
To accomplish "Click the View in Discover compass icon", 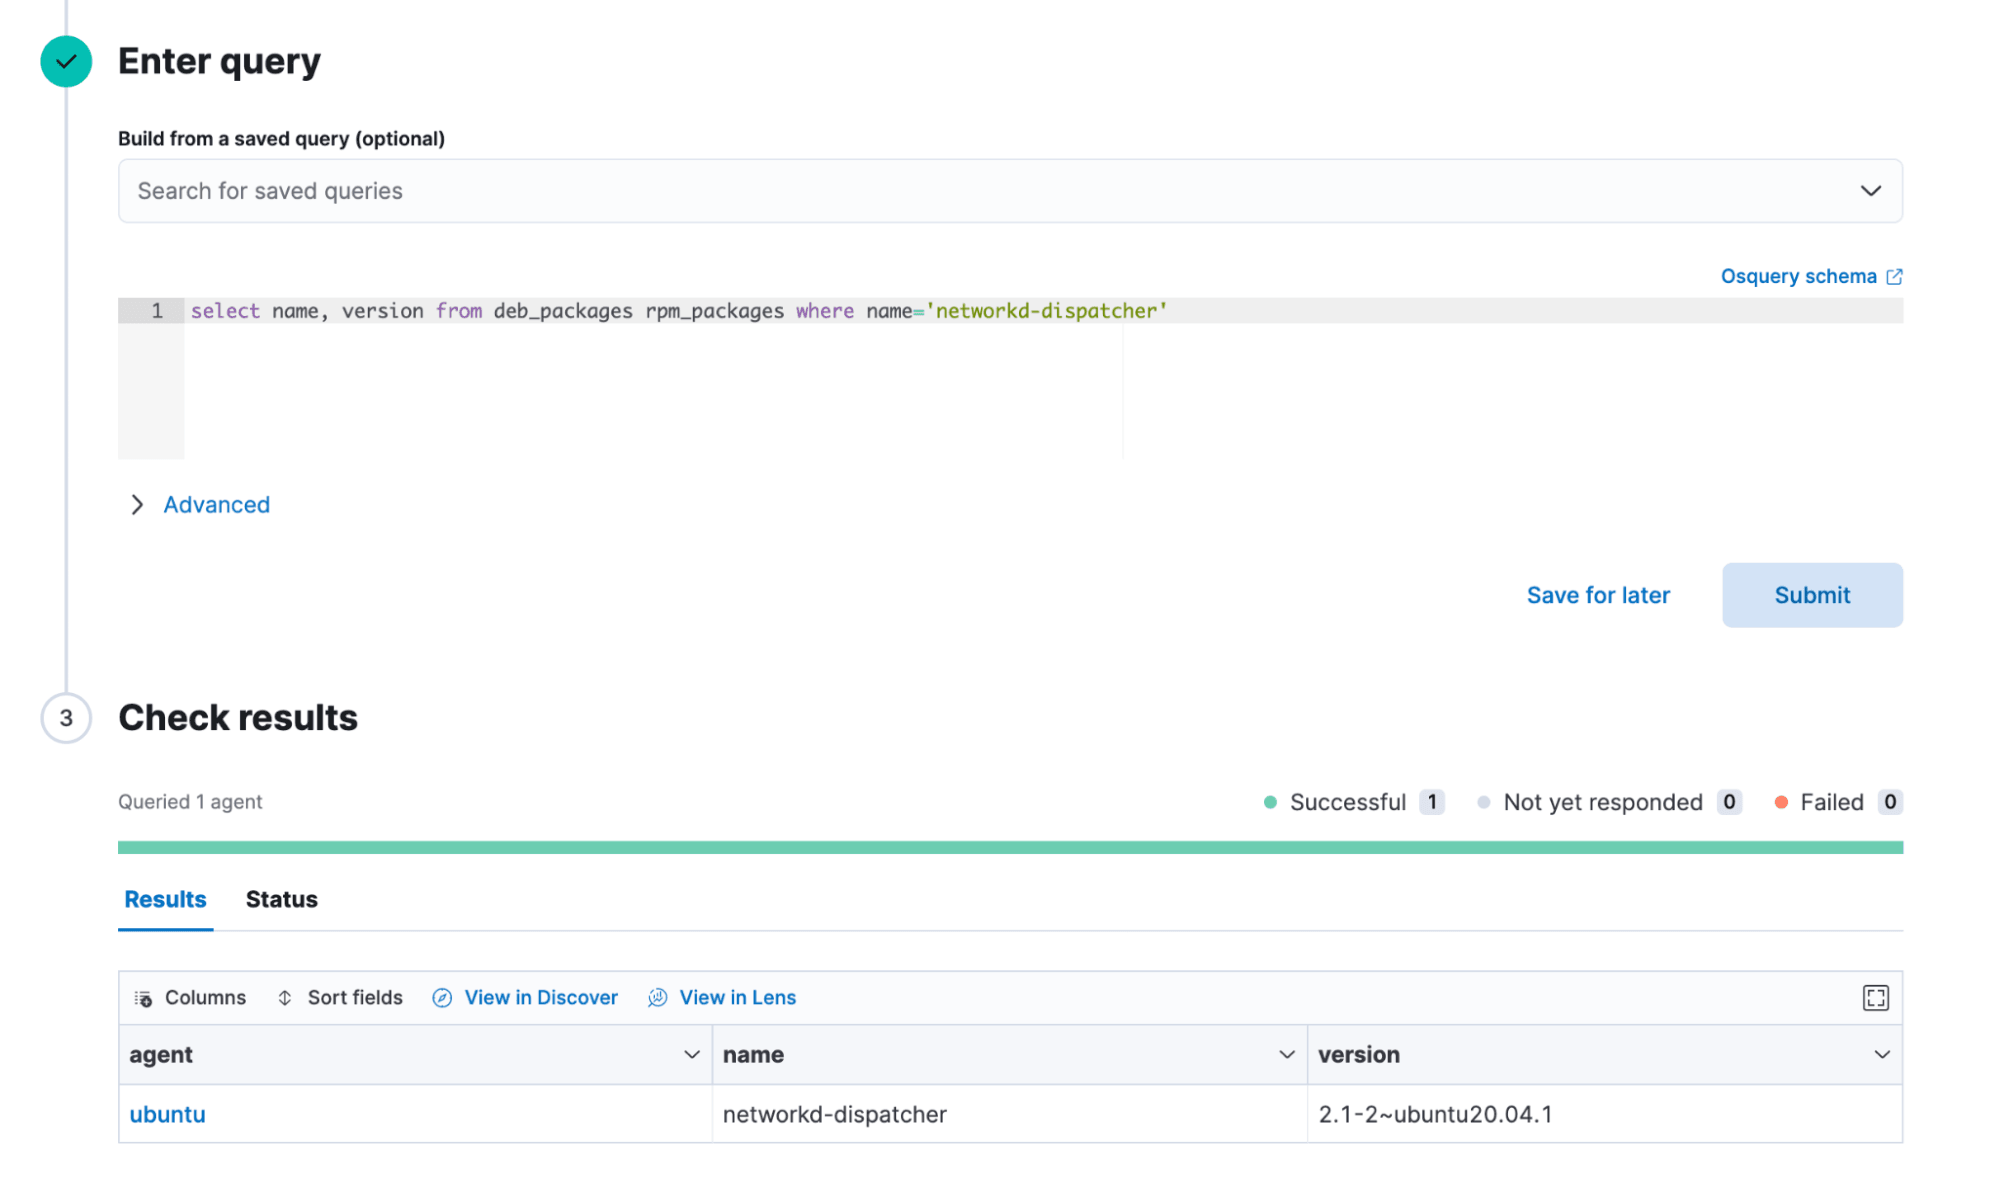I will 442,998.
